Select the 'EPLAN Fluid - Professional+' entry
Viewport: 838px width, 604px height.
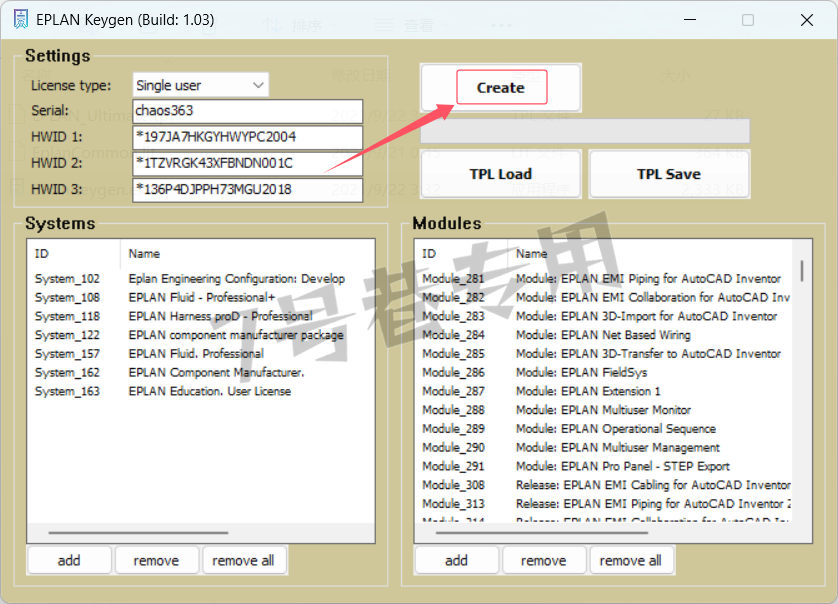(201, 298)
